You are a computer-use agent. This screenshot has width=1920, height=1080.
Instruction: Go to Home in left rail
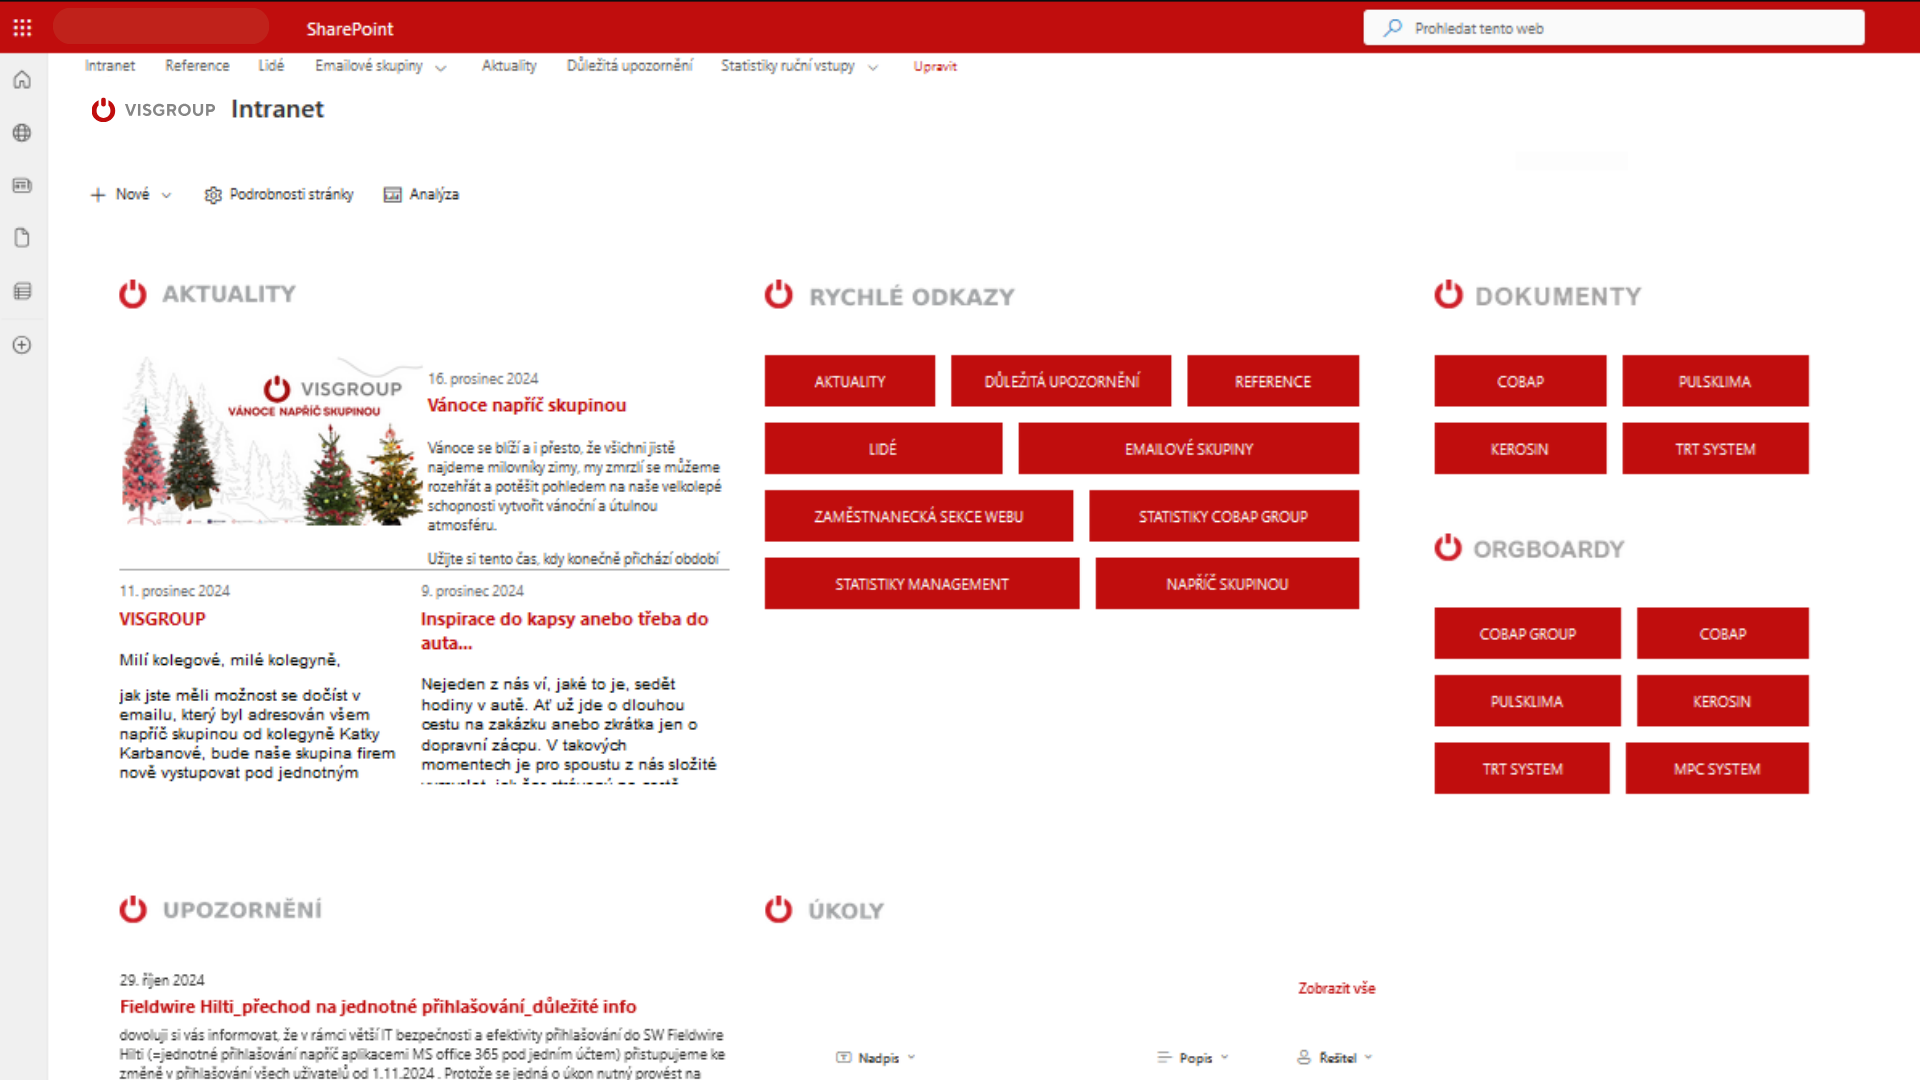[x=22, y=80]
